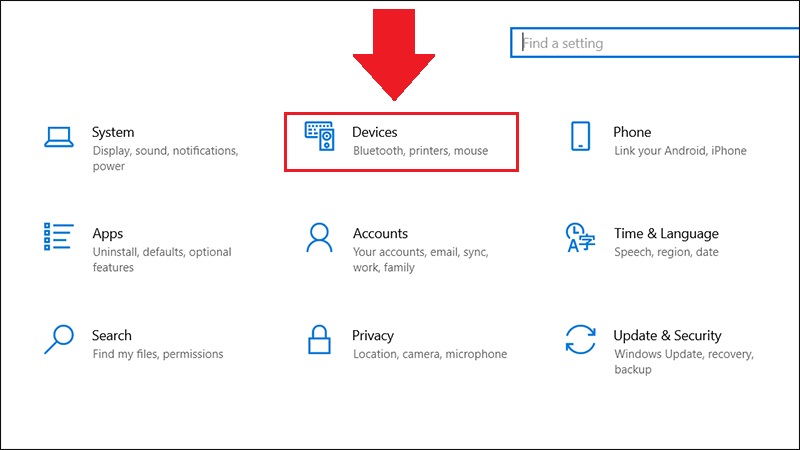The width and height of the screenshot is (800, 450).
Task: Open System settings heading
Action: [x=113, y=133]
